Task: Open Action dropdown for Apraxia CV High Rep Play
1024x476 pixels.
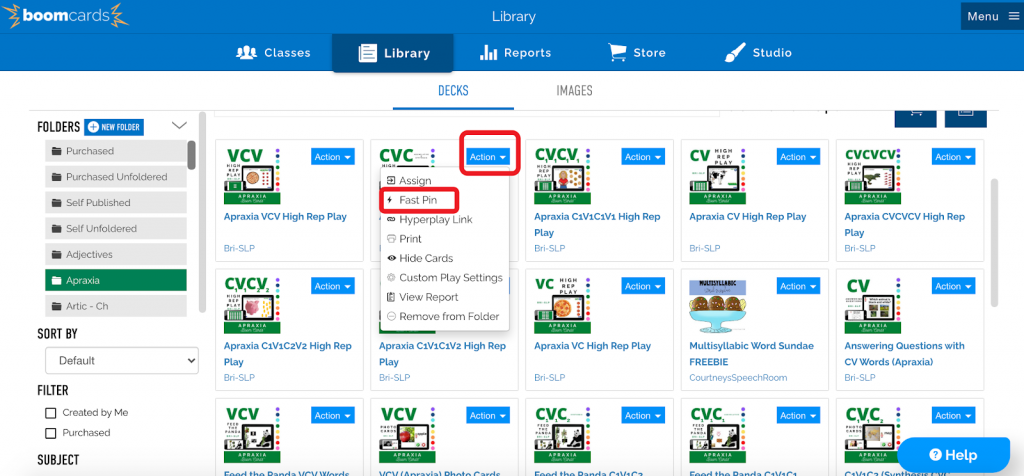Action: pyautogui.click(x=798, y=157)
